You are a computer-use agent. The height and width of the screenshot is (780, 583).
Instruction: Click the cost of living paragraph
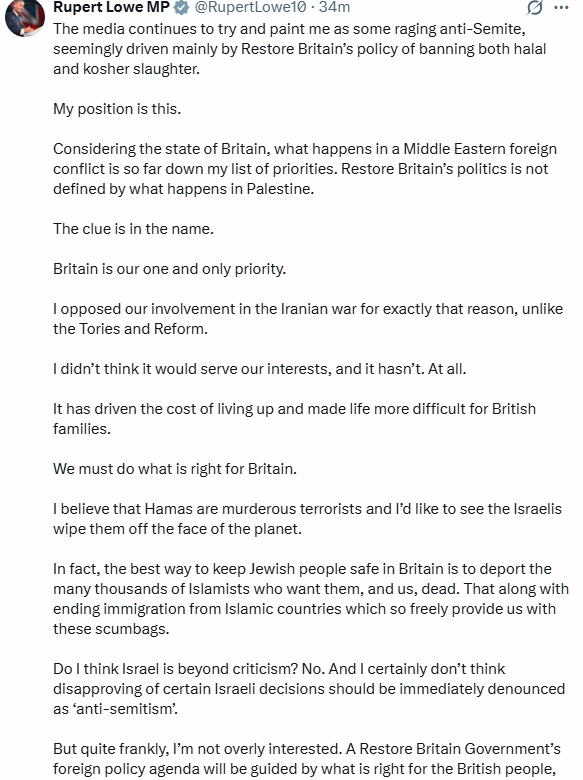[294, 418]
